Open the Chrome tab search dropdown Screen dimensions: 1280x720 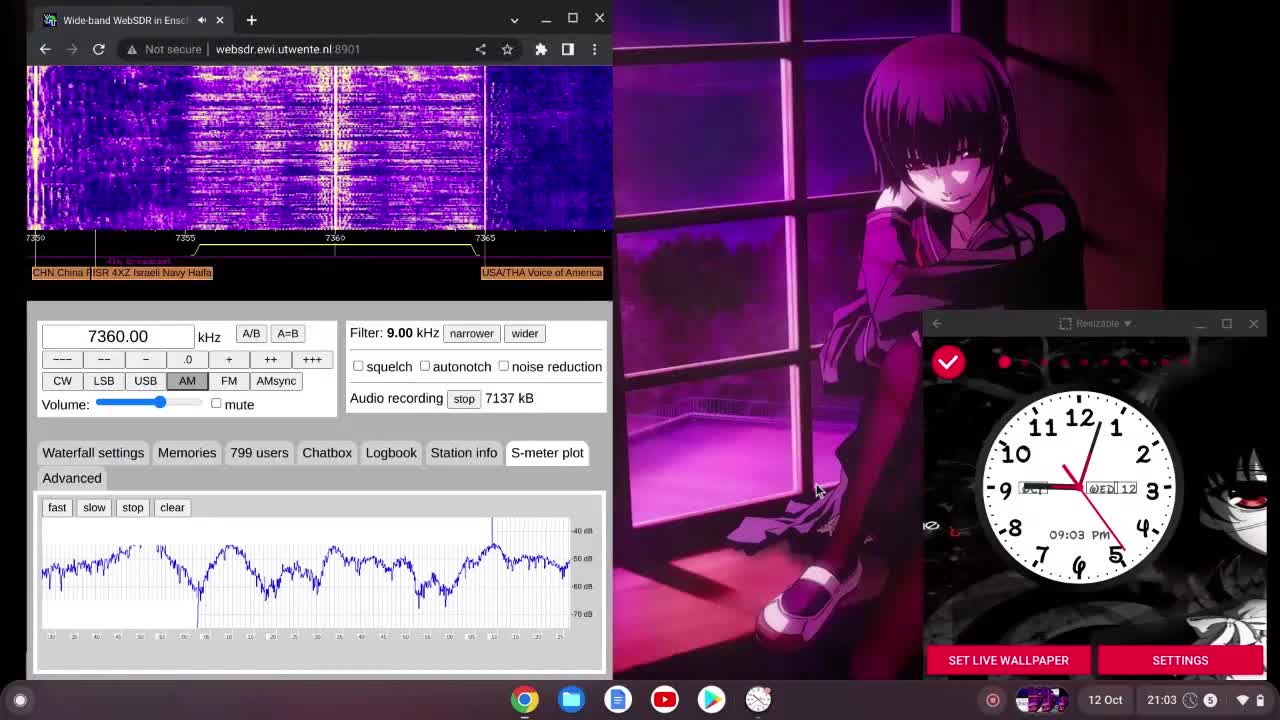pos(514,20)
